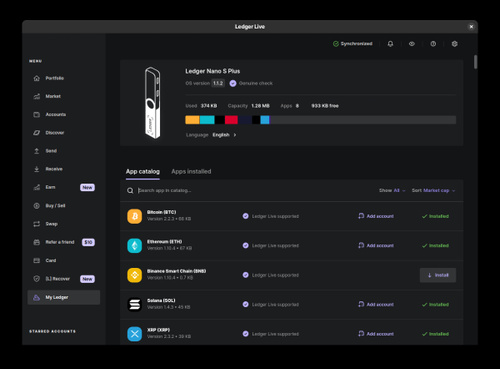Click Installed status for XRP
The image size is (500, 369).
click(435, 334)
